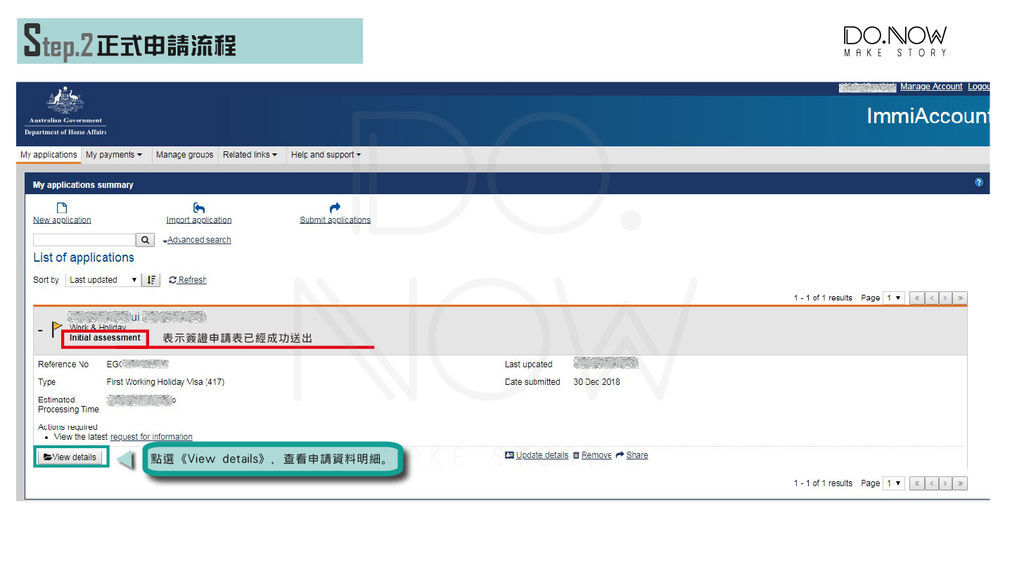Viewport: 1024px width, 565px height.
Task: Click in the application search text field
Action: pos(84,240)
